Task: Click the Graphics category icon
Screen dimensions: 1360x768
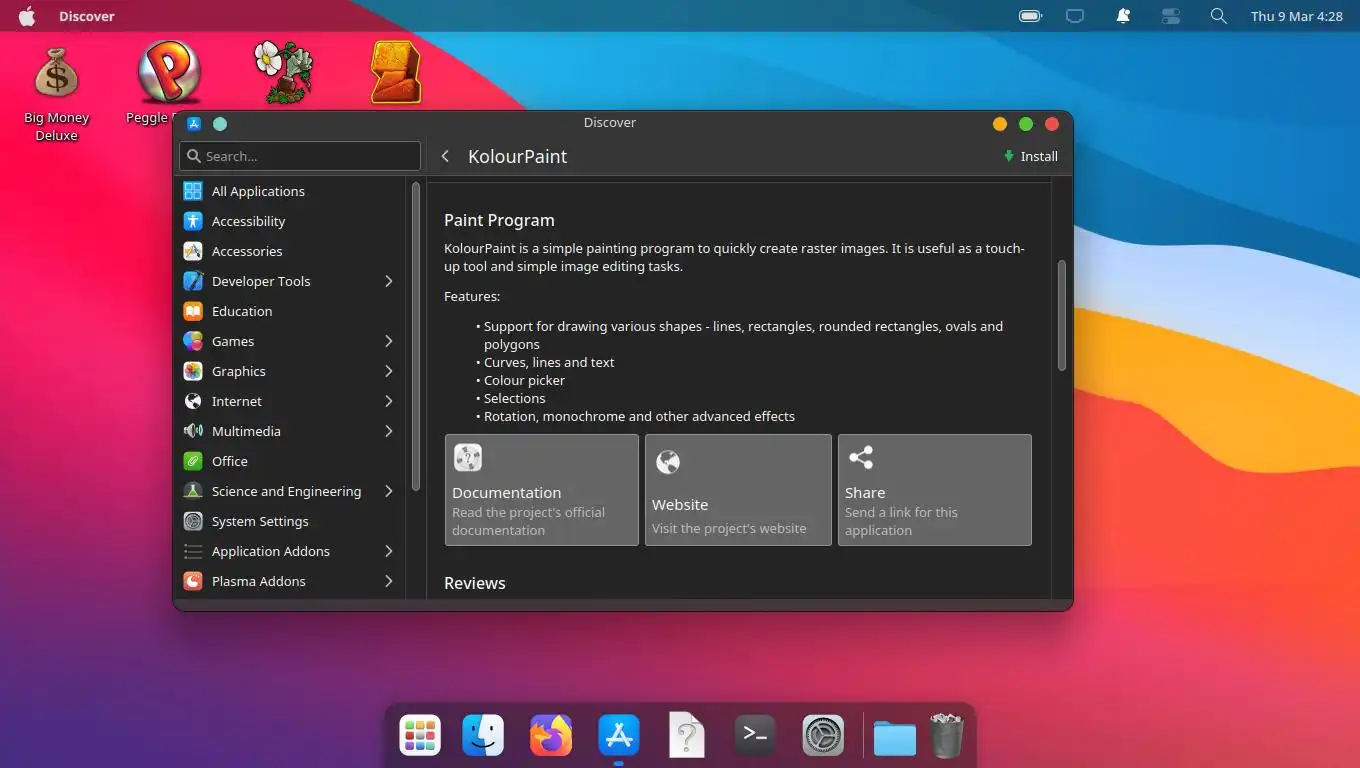Action: point(193,371)
